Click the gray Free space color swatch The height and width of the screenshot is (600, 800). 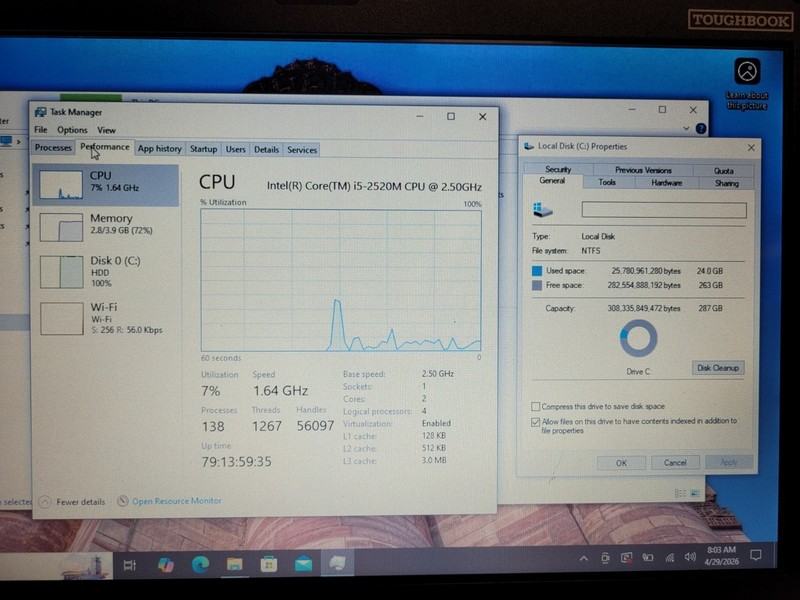click(537, 285)
